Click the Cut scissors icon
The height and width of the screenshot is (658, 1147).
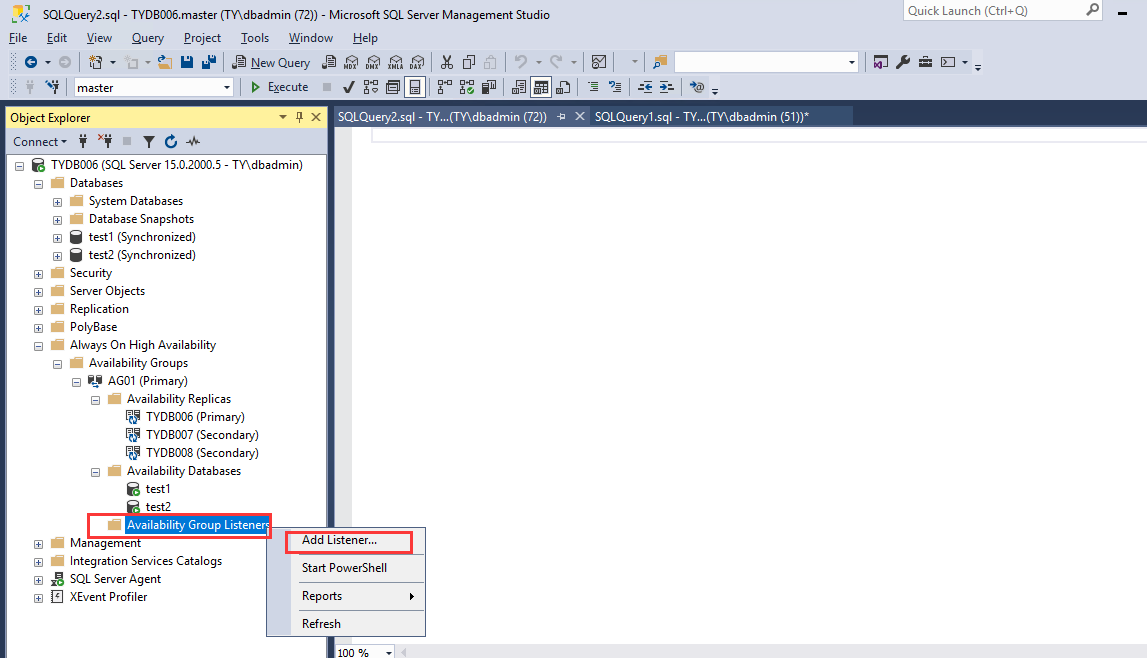447,63
